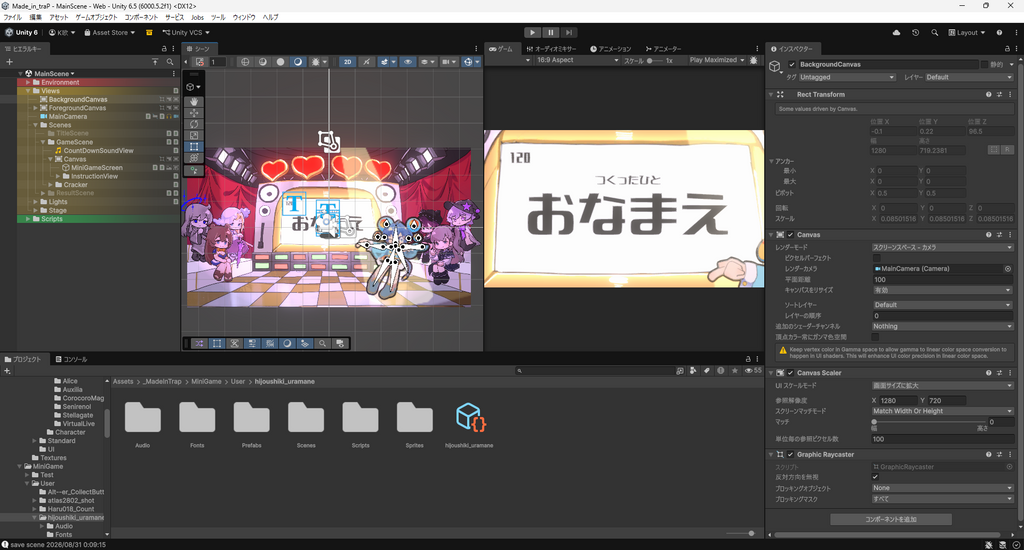Toggle scene visibility eye icon in Scene toolbar
This screenshot has height=550, width=1024.
tap(408, 62)
